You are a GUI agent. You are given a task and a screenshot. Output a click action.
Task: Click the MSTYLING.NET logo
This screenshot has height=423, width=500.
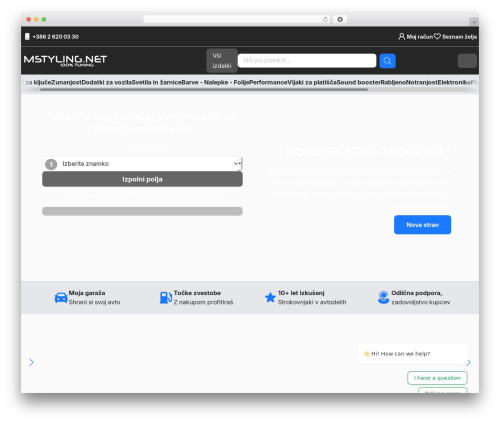(x=65, y=60)
